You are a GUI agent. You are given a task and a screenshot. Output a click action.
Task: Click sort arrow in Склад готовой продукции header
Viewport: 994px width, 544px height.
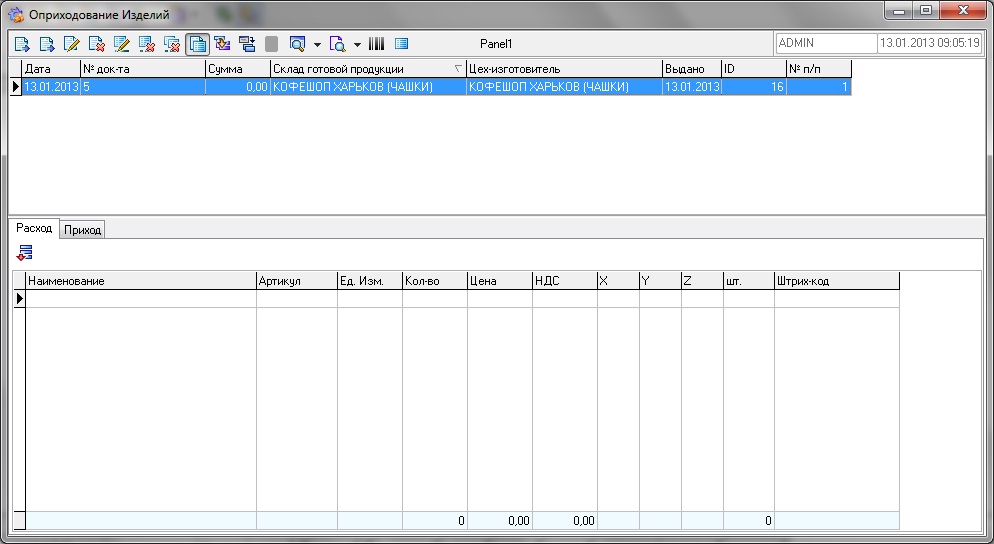tap(458, 69)
